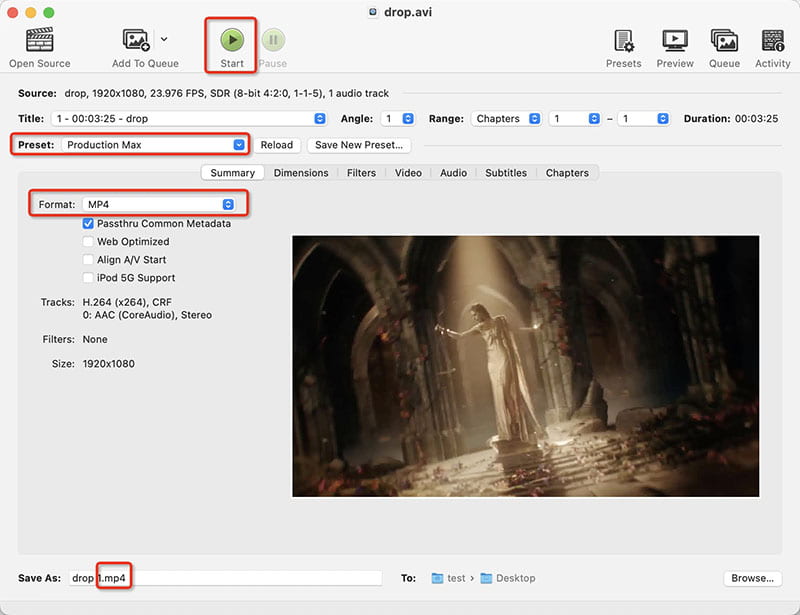Screen dimensions: 800x615
Task: Switch to the Chapters tab
Action: point(567,173)
